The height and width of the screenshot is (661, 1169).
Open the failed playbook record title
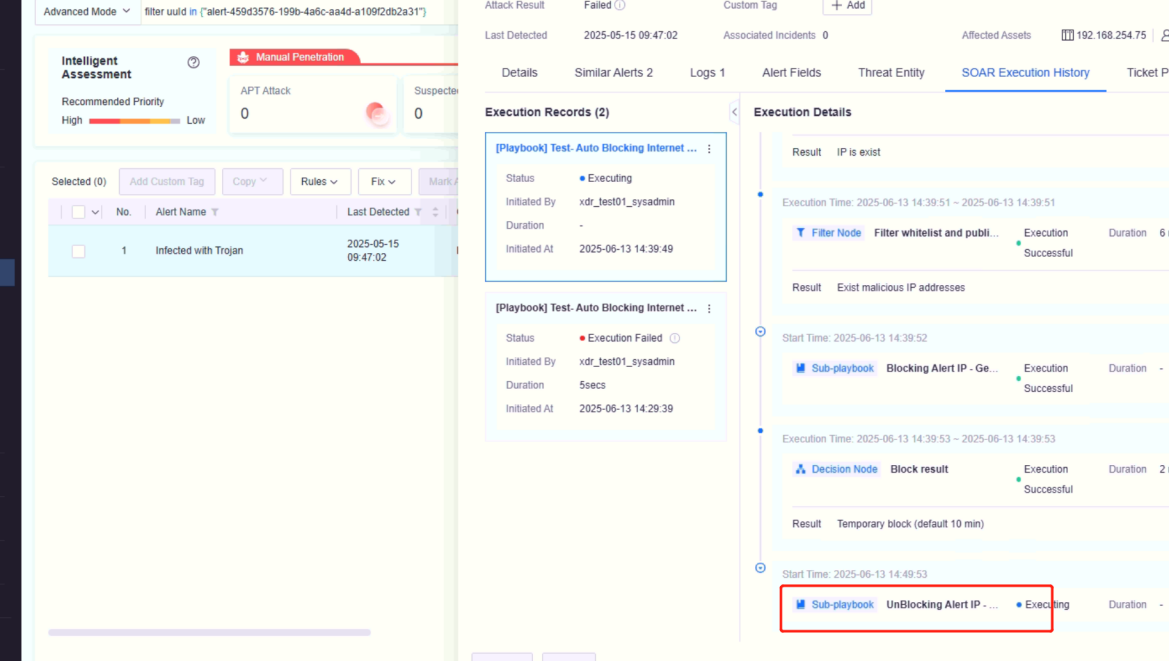[x=596, y=308]
